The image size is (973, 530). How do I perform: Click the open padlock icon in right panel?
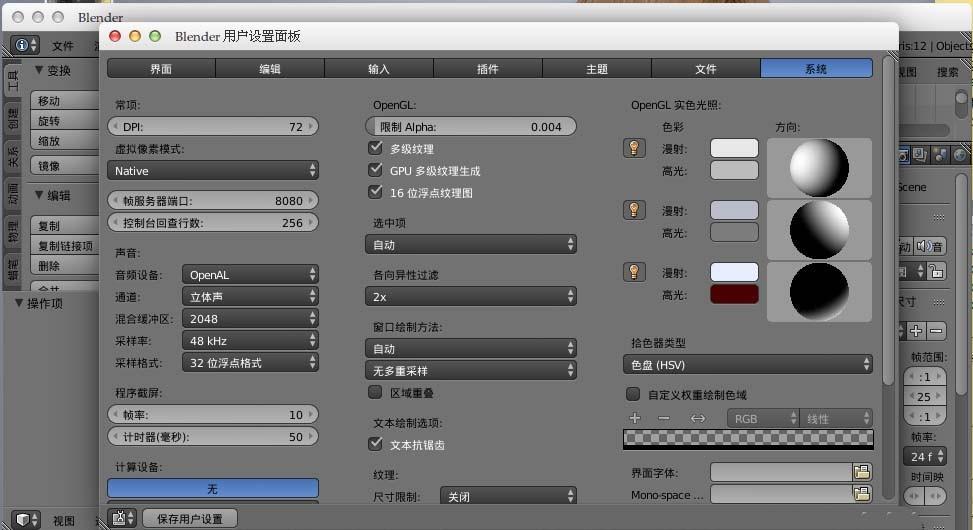click(x=936, y=271)
